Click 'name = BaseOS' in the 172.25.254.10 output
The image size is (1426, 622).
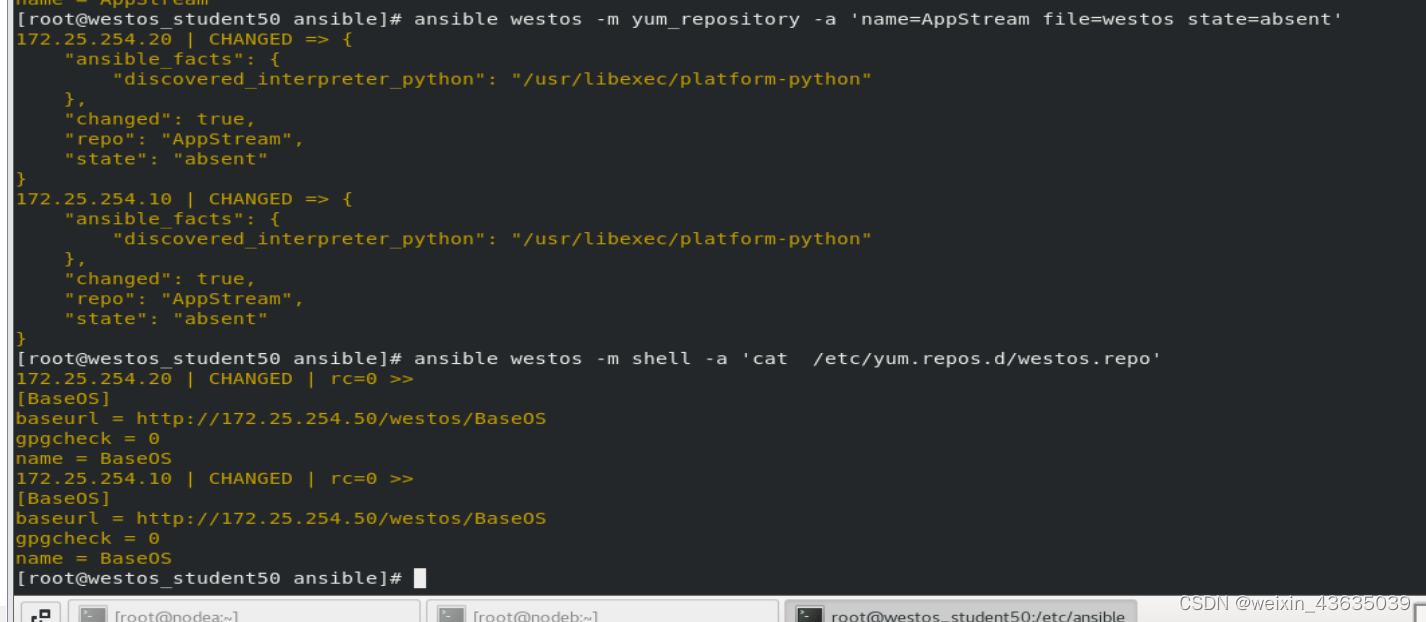(94, 558)
